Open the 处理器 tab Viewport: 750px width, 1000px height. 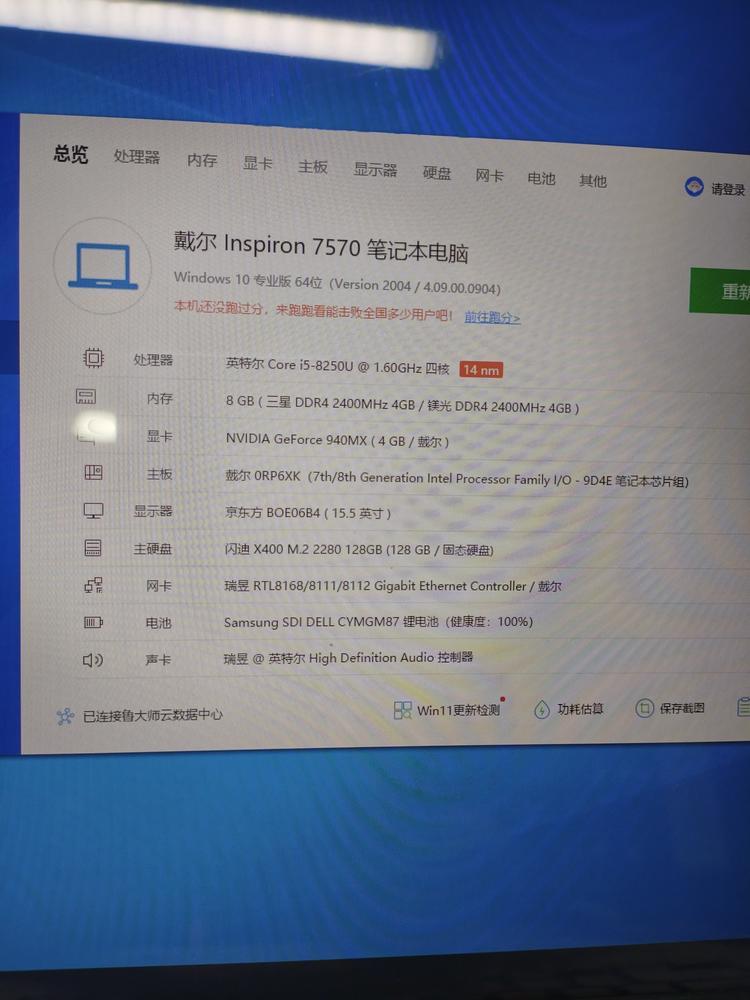pyautogui.click(x=137, y=157)
